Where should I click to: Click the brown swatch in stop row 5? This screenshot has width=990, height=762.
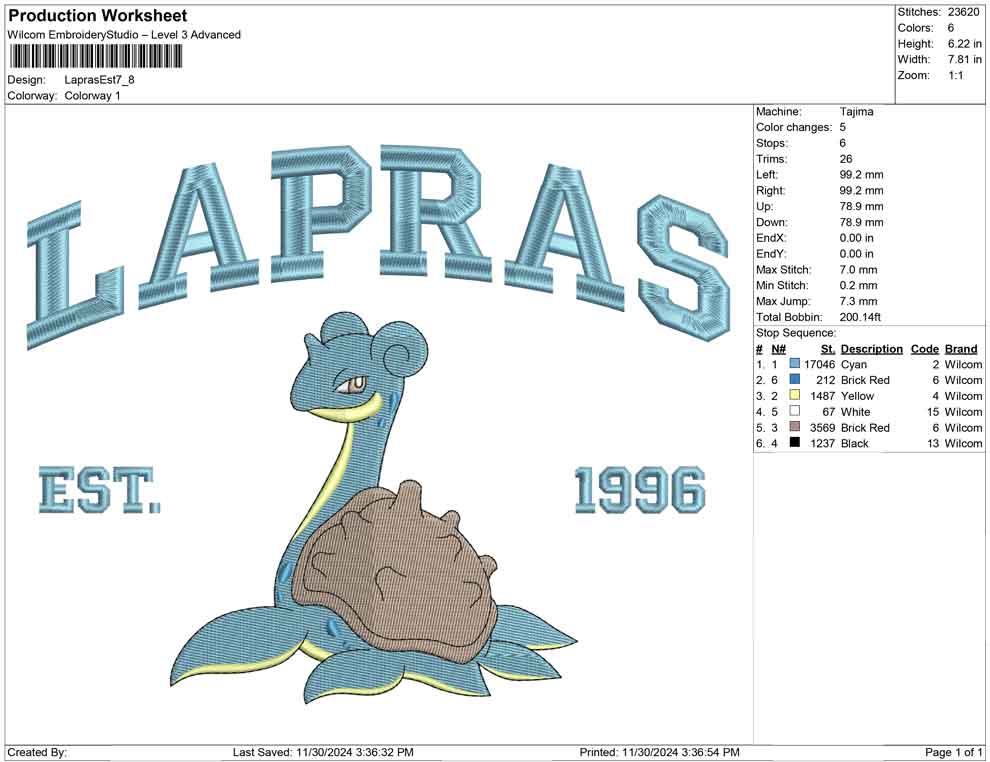pos(794,427)
